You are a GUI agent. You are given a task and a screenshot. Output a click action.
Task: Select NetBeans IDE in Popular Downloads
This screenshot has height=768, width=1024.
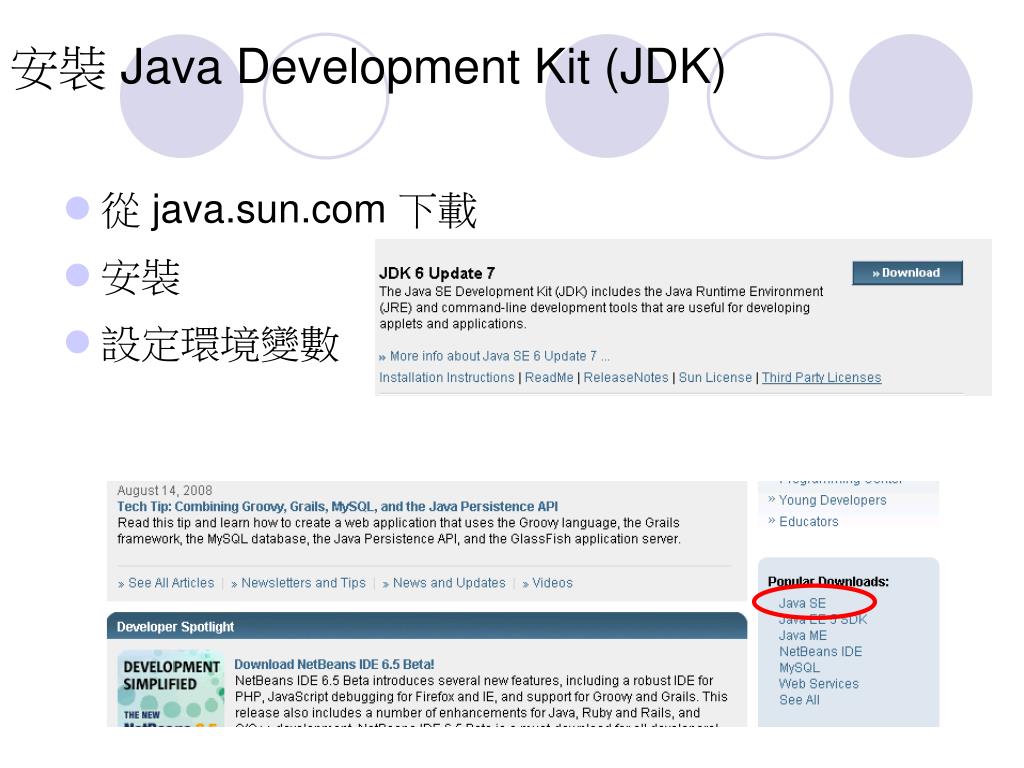pos(820,651)
